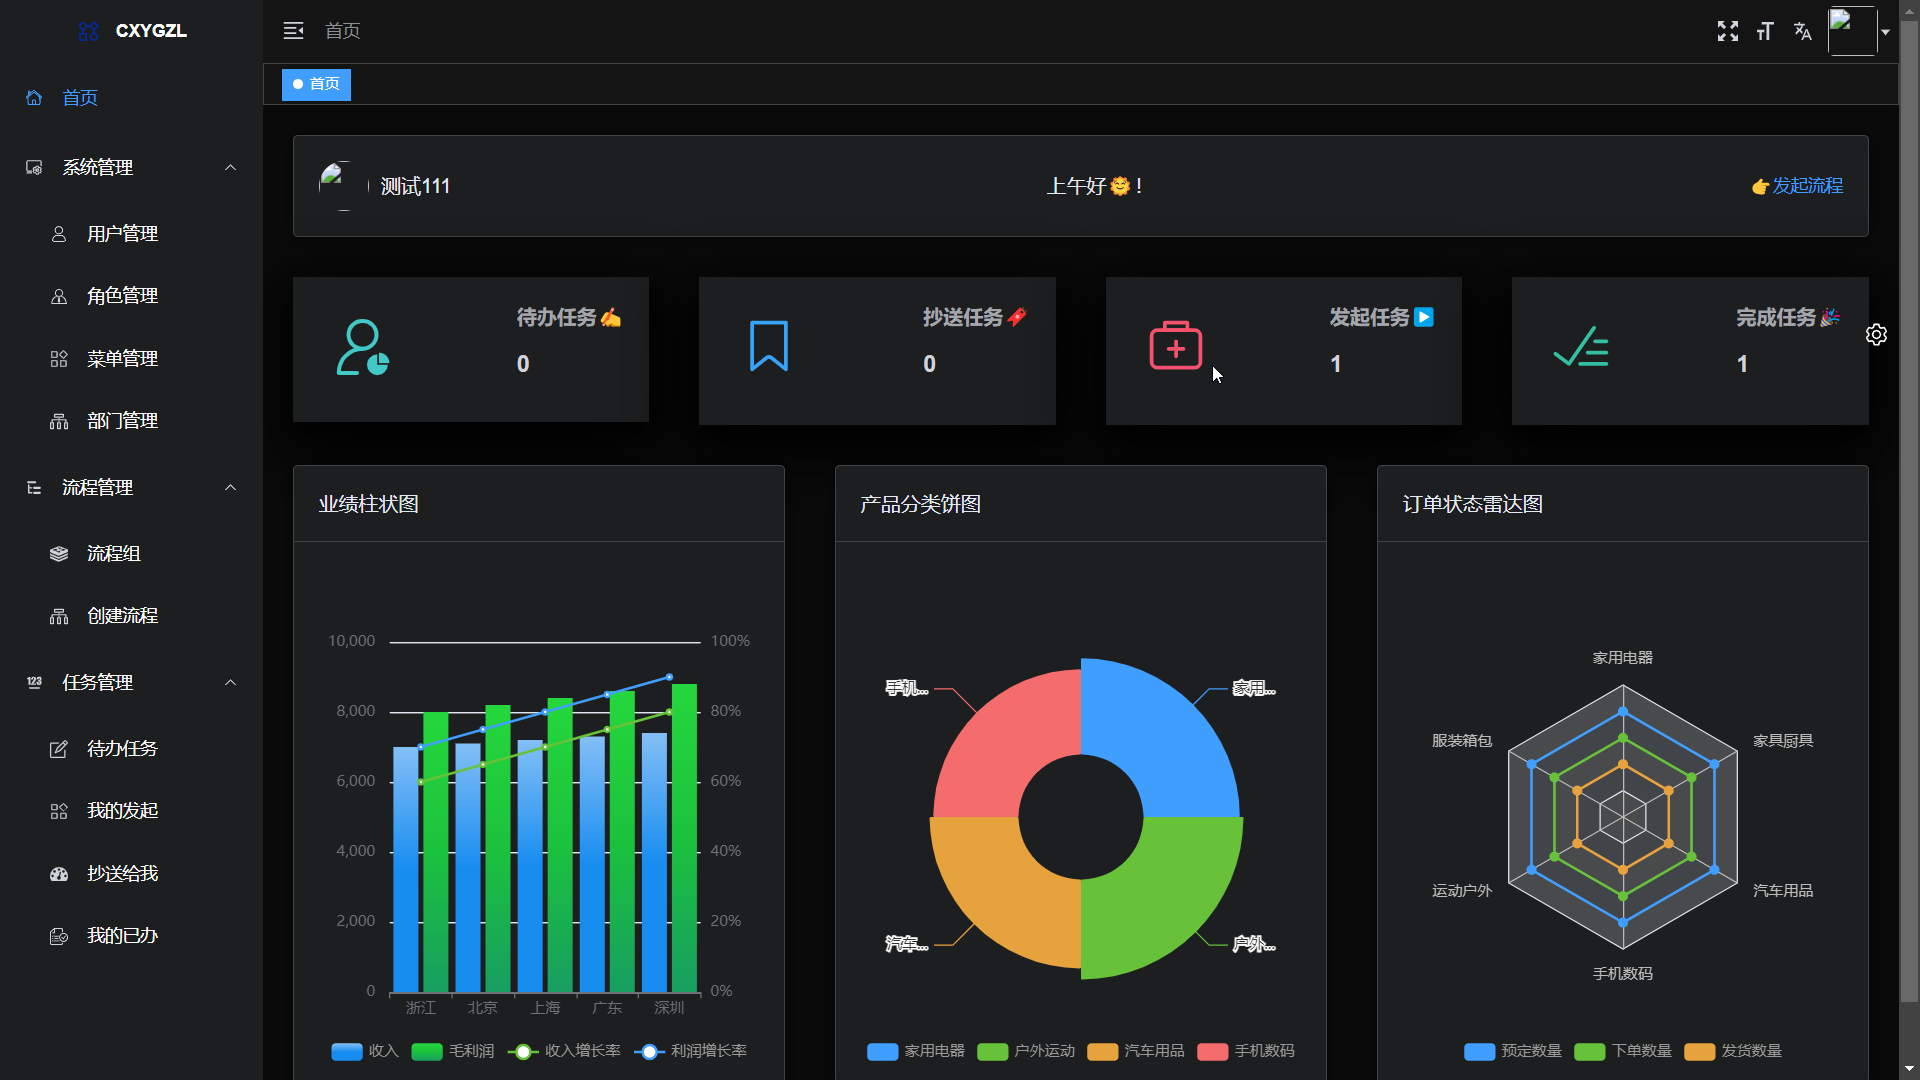
Task: Enter fullscreen mode from the top bar
Action: point(1727,31)
